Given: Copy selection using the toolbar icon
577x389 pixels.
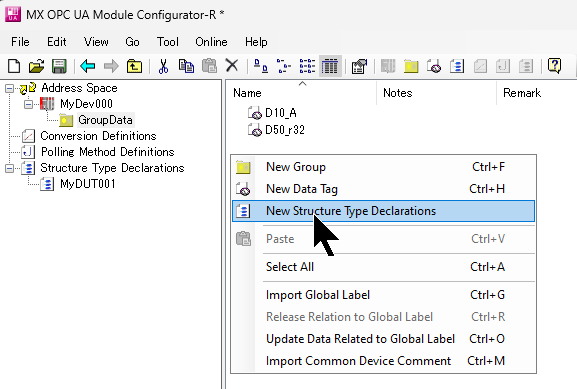Looking at the screenshot, I should coord(186,66).
